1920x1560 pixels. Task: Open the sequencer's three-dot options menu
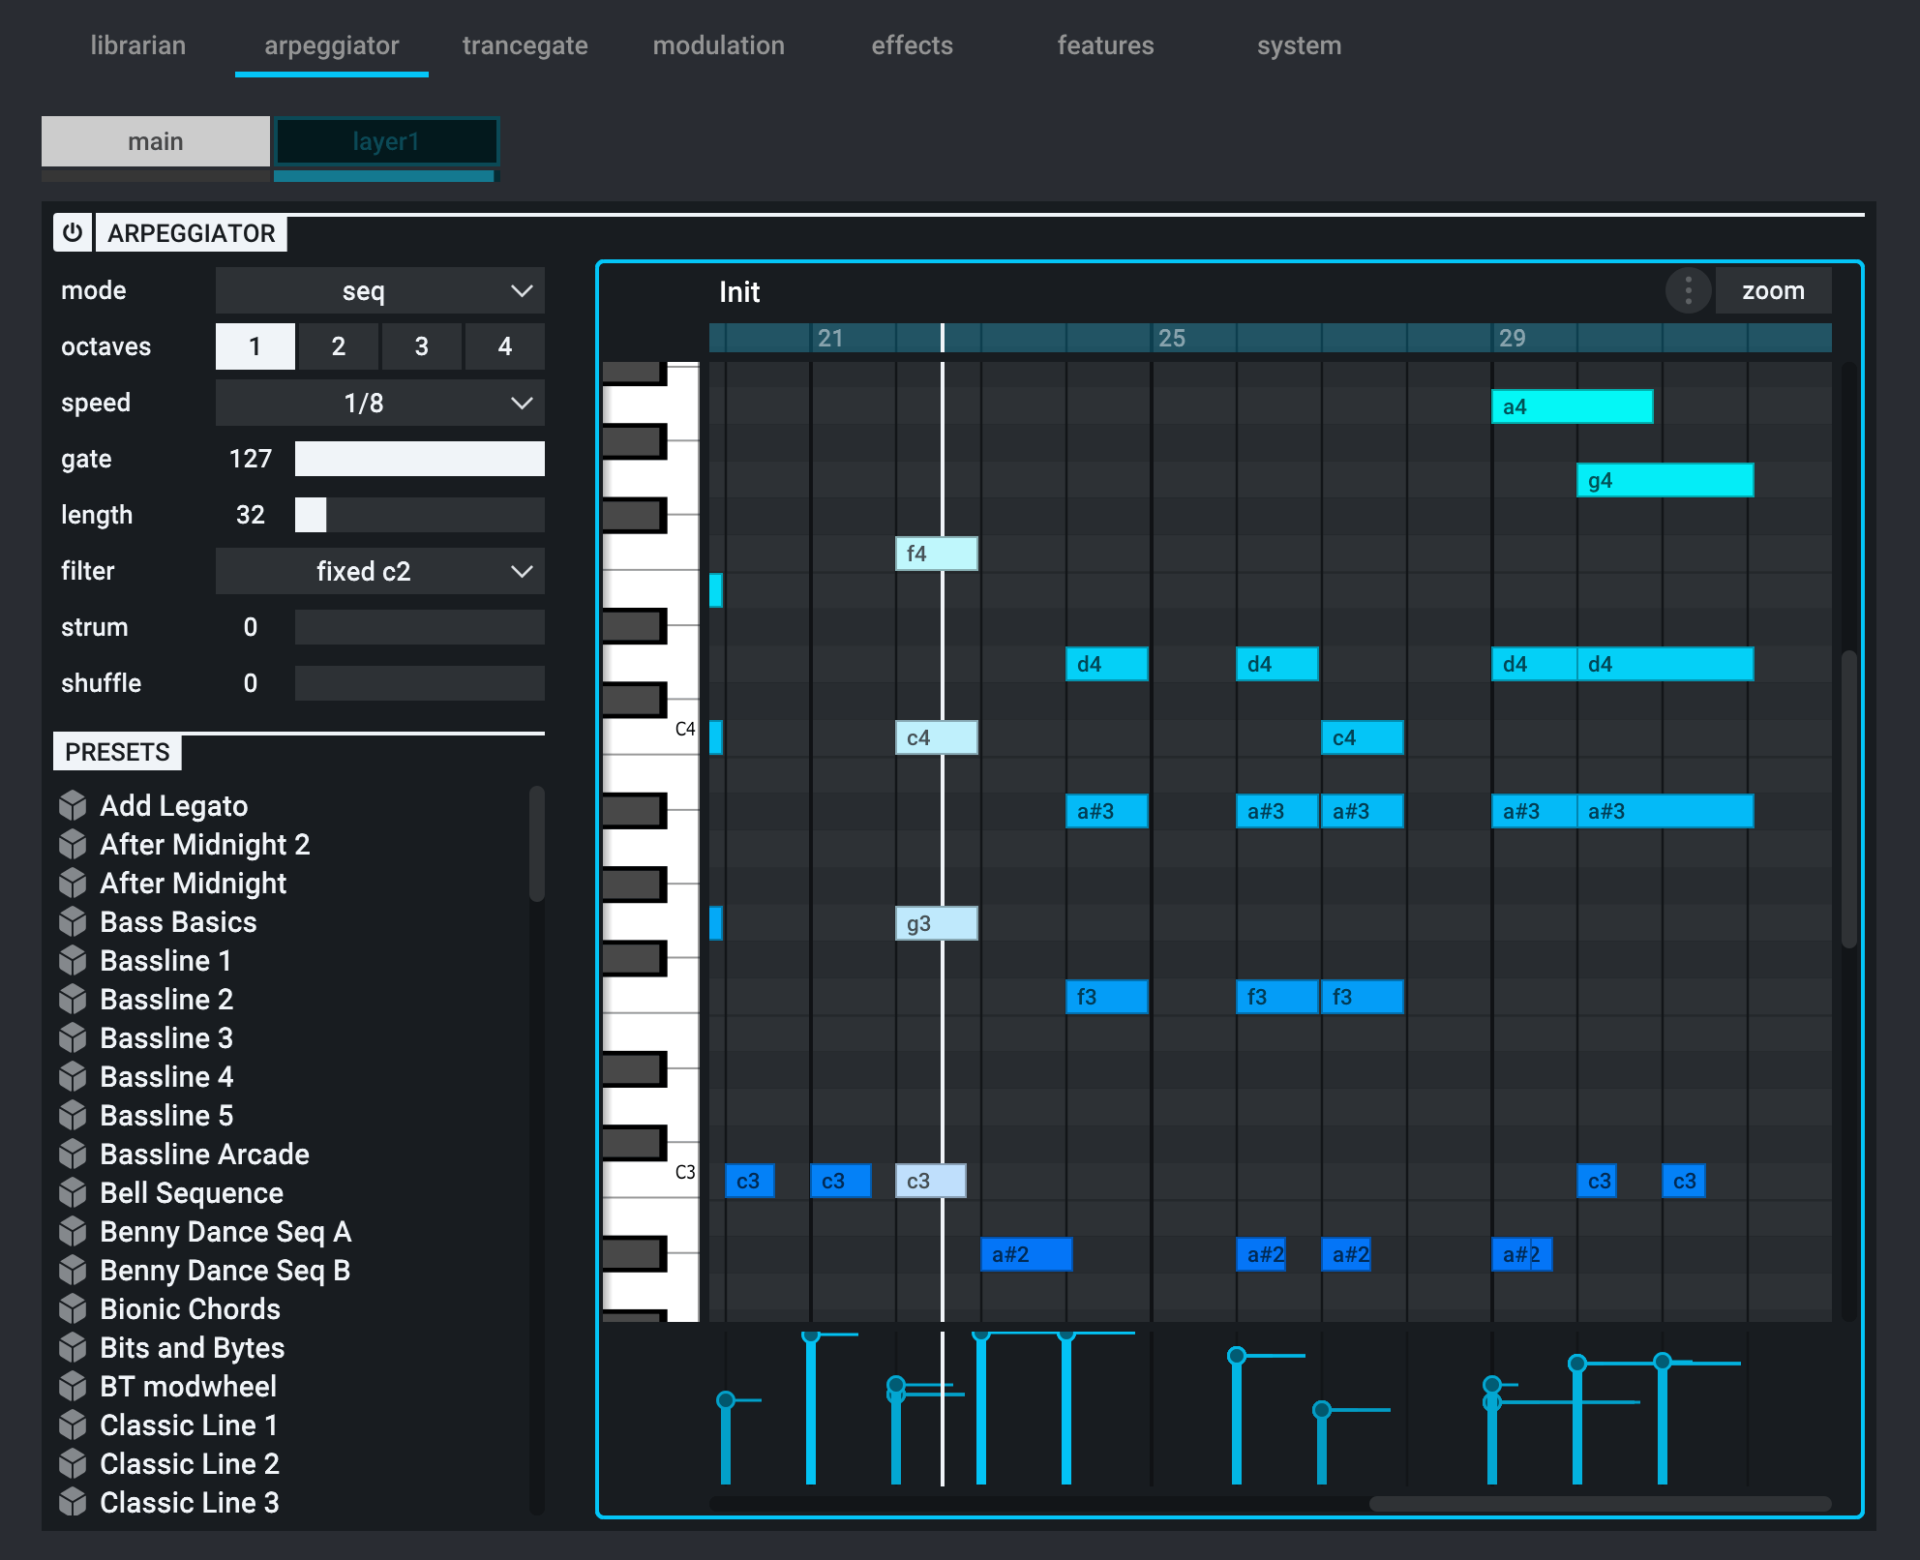pyautogui.click(x=1687, y=290)
